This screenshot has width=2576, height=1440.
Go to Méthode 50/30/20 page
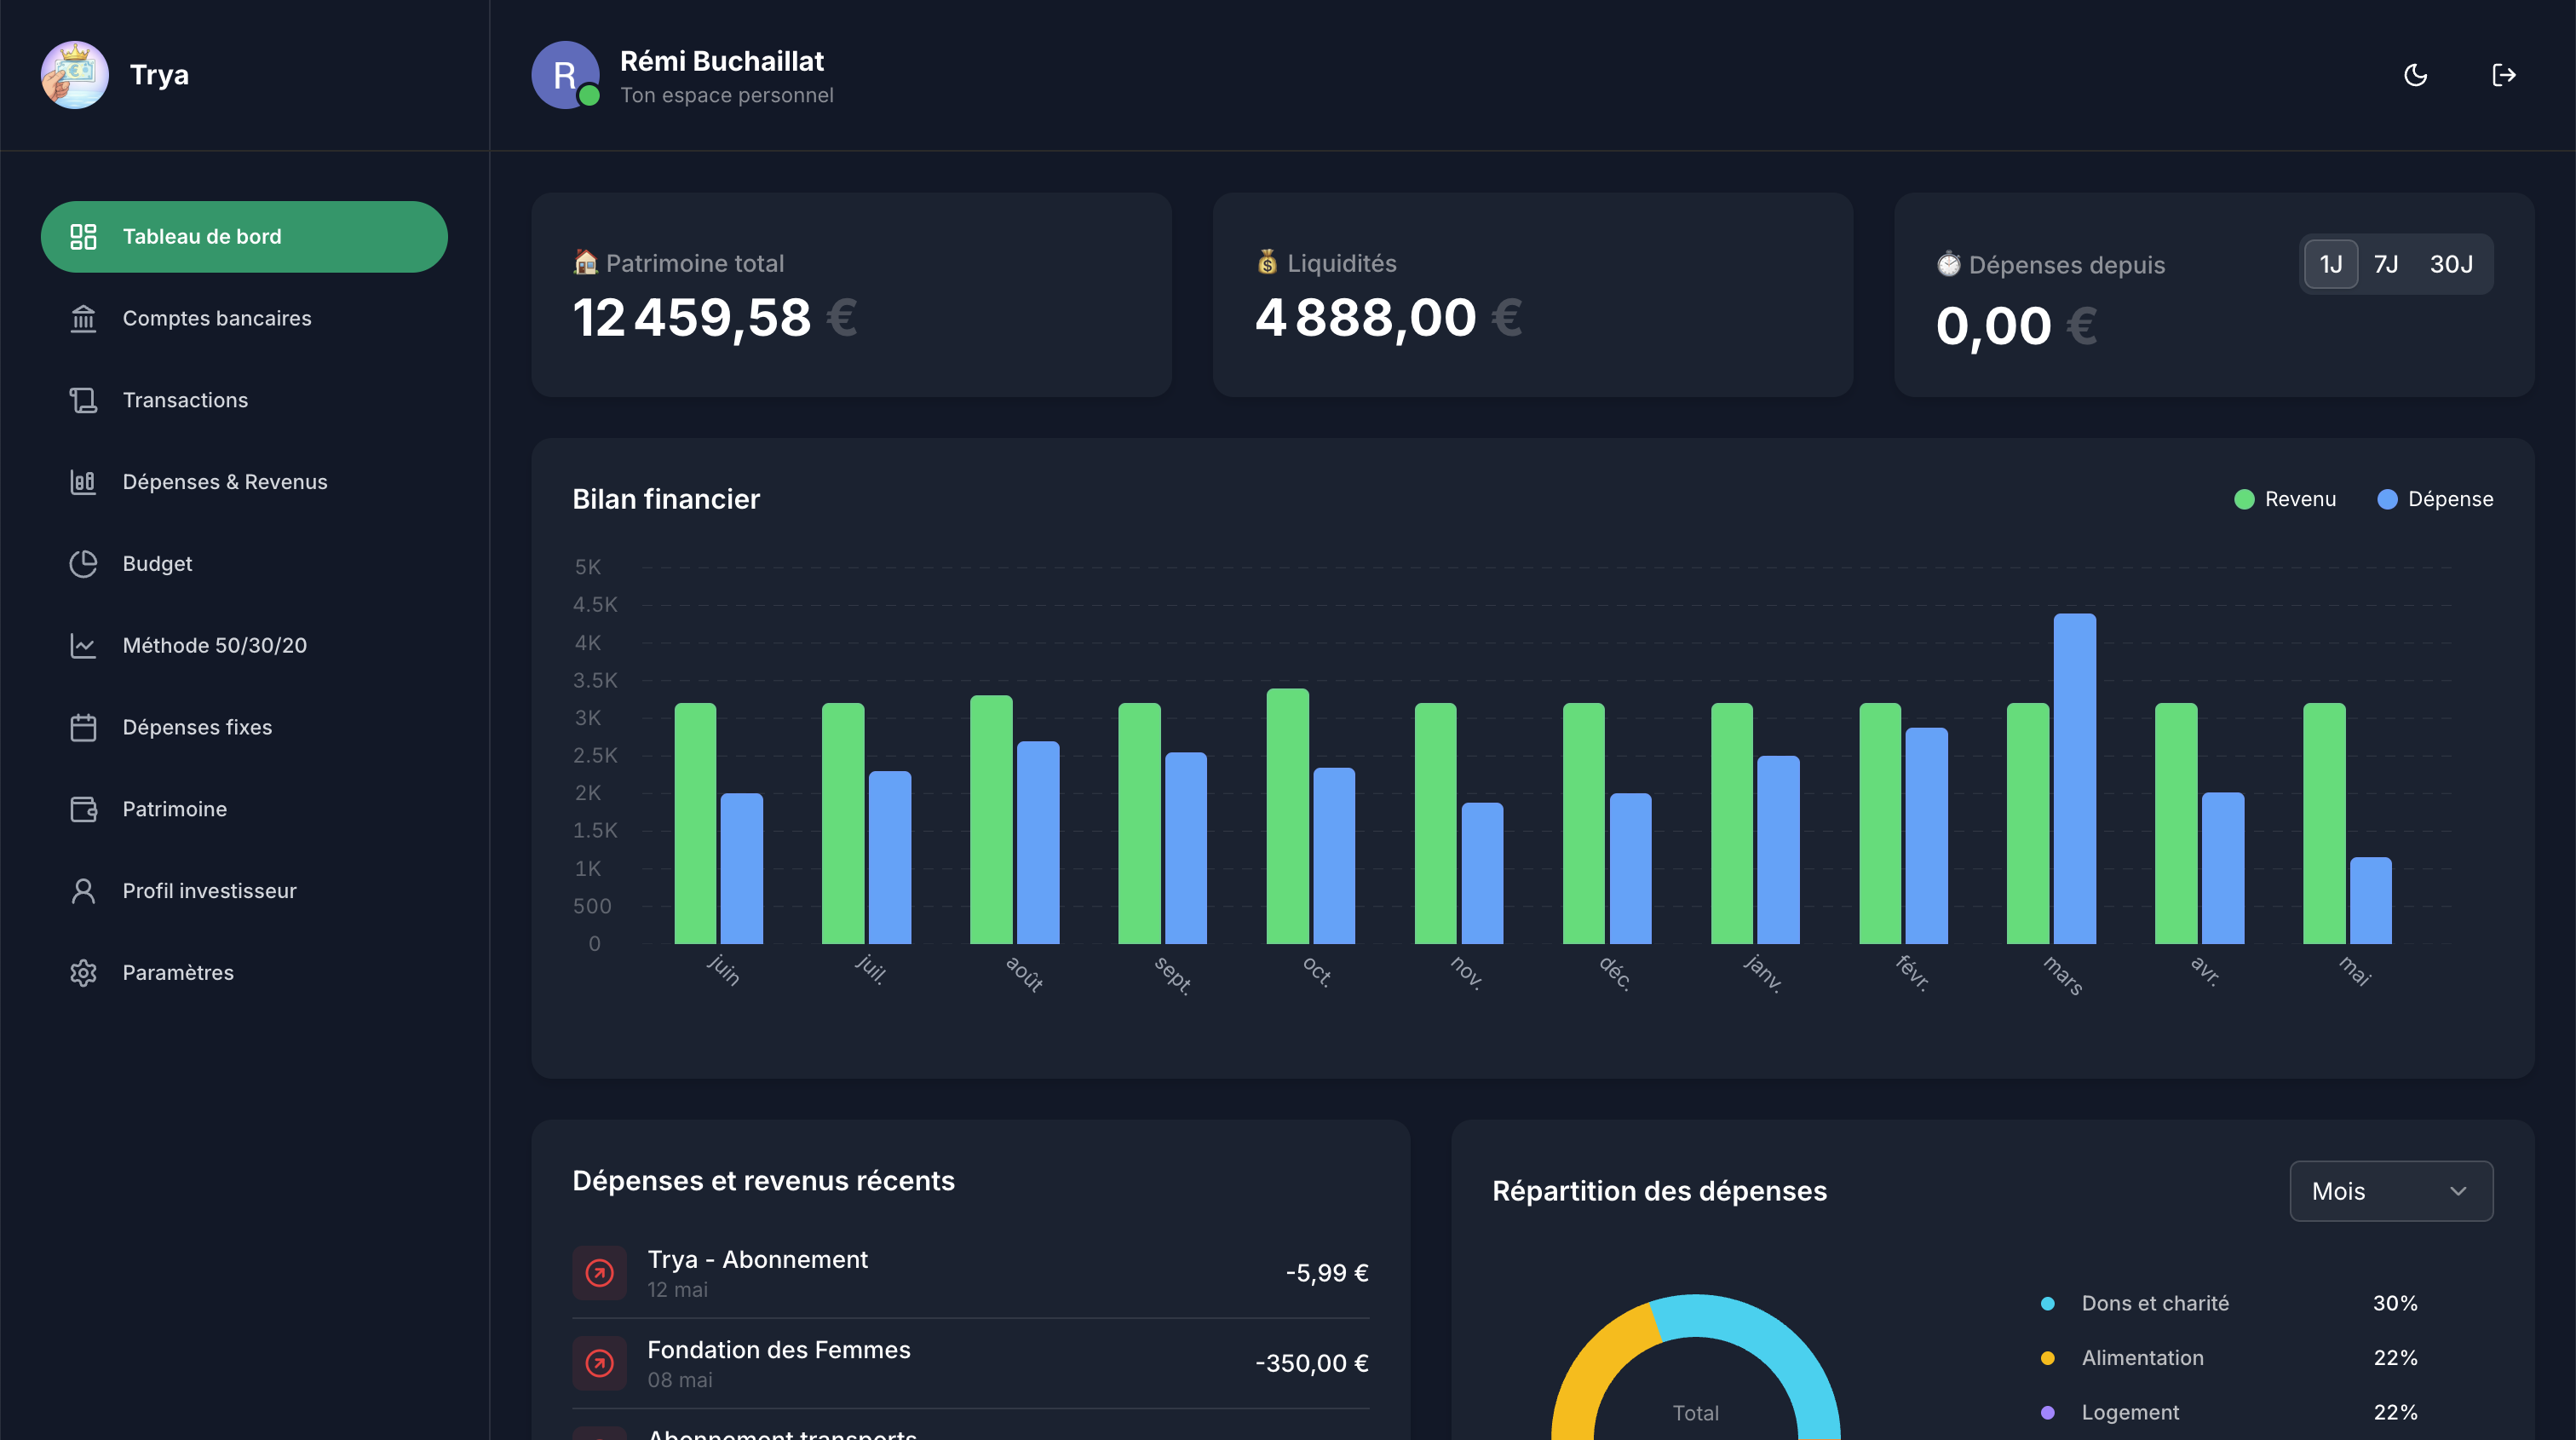pos(214,645)
